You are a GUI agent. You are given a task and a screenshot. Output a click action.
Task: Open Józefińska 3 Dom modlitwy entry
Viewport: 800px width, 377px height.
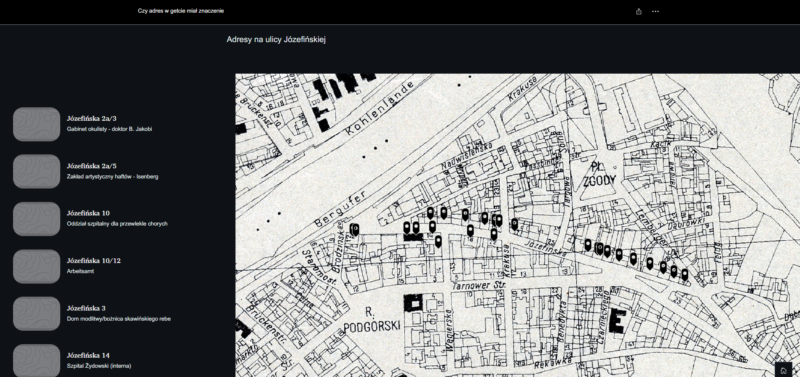tap(92, 313)
